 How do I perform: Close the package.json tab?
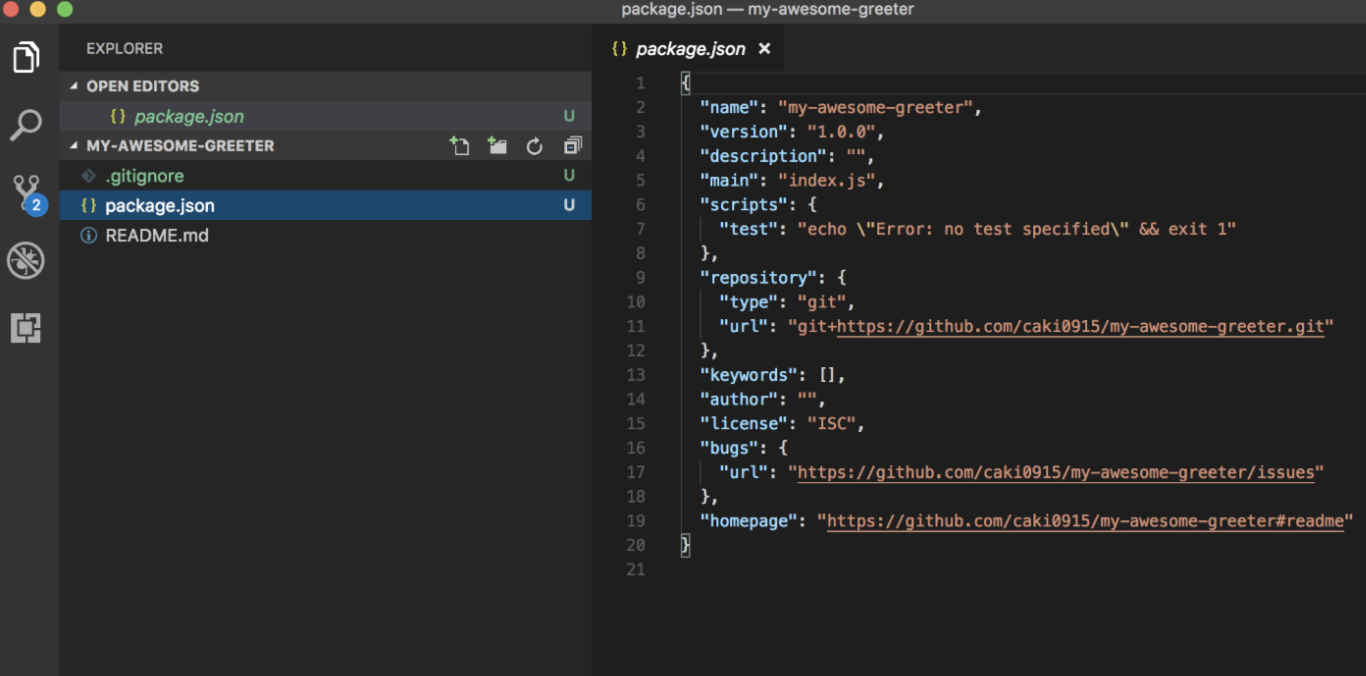click(x=764, y=49)
